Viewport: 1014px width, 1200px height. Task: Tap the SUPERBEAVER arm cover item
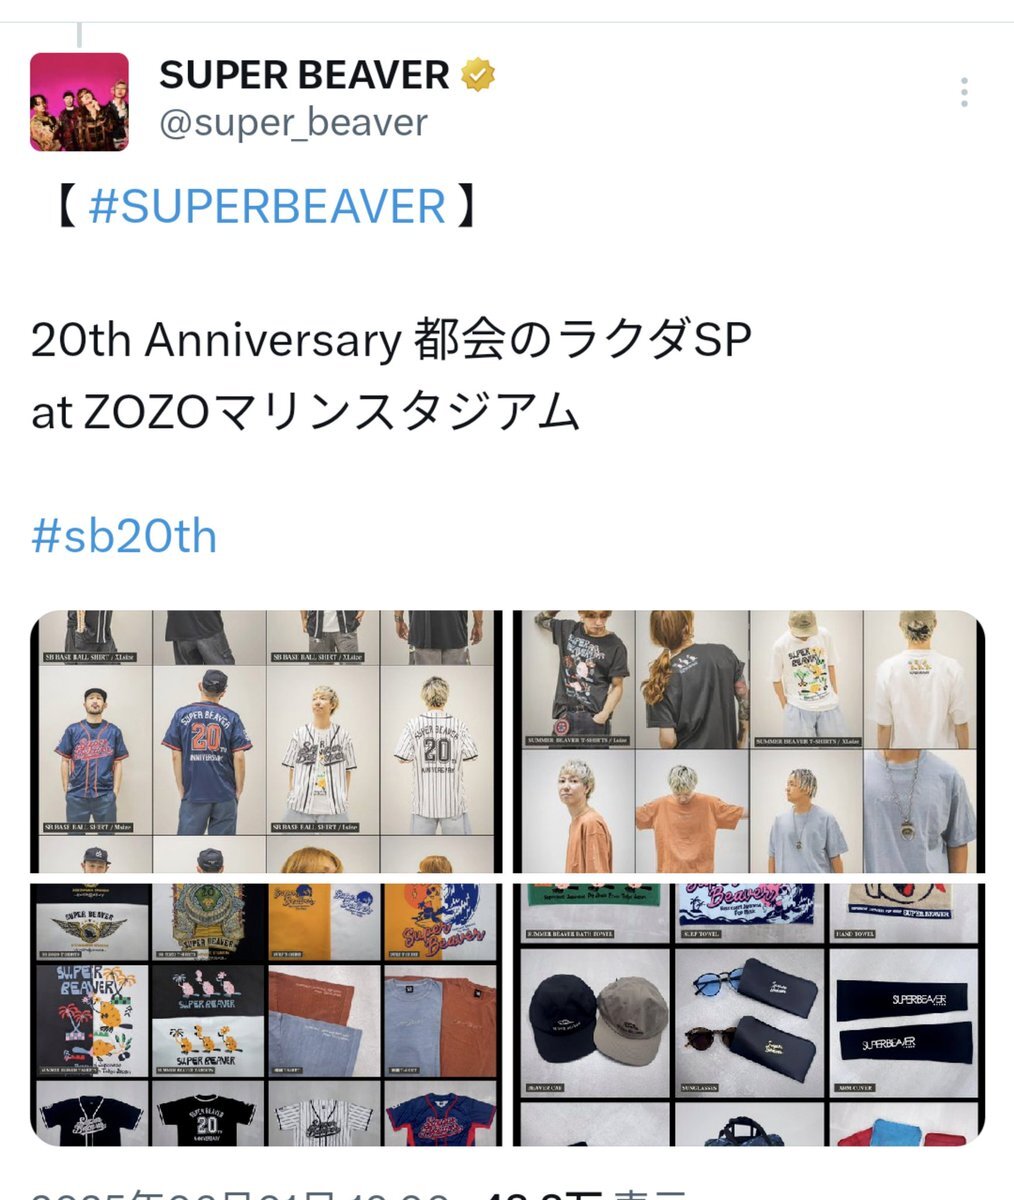[x=903, y=1020]
